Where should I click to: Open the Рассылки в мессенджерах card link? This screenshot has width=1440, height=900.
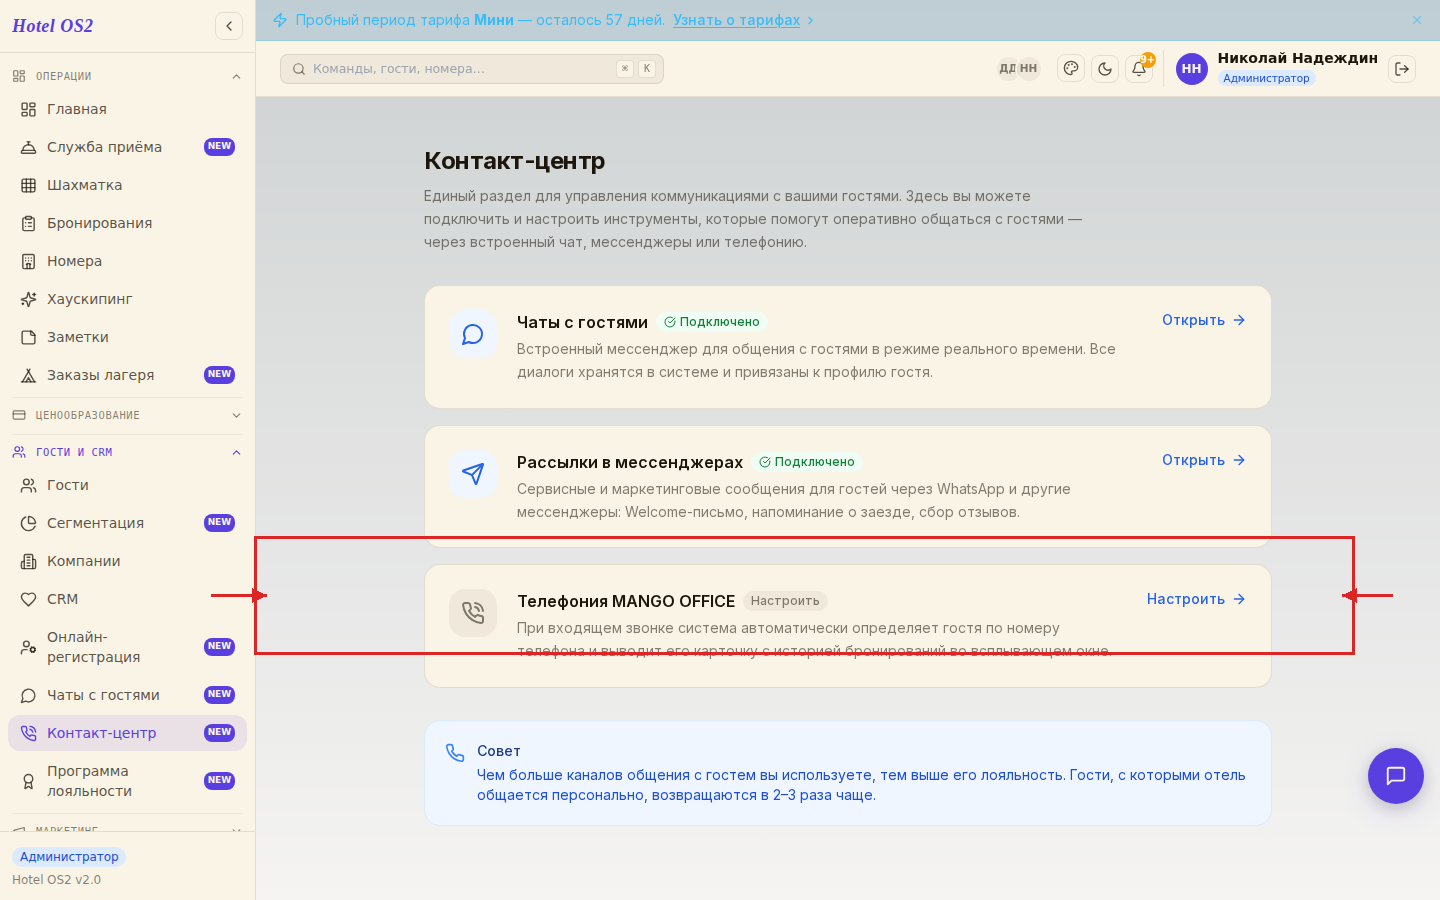tap(1203, 460)
